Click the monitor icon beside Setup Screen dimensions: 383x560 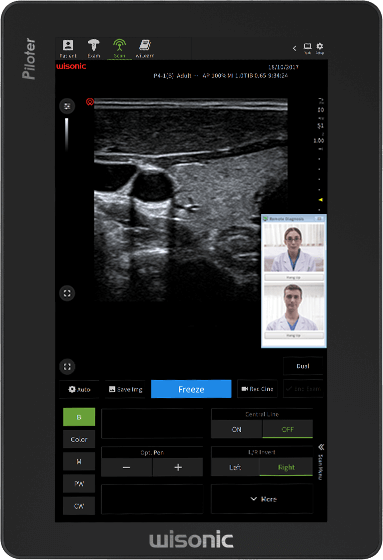pos(307,48)
